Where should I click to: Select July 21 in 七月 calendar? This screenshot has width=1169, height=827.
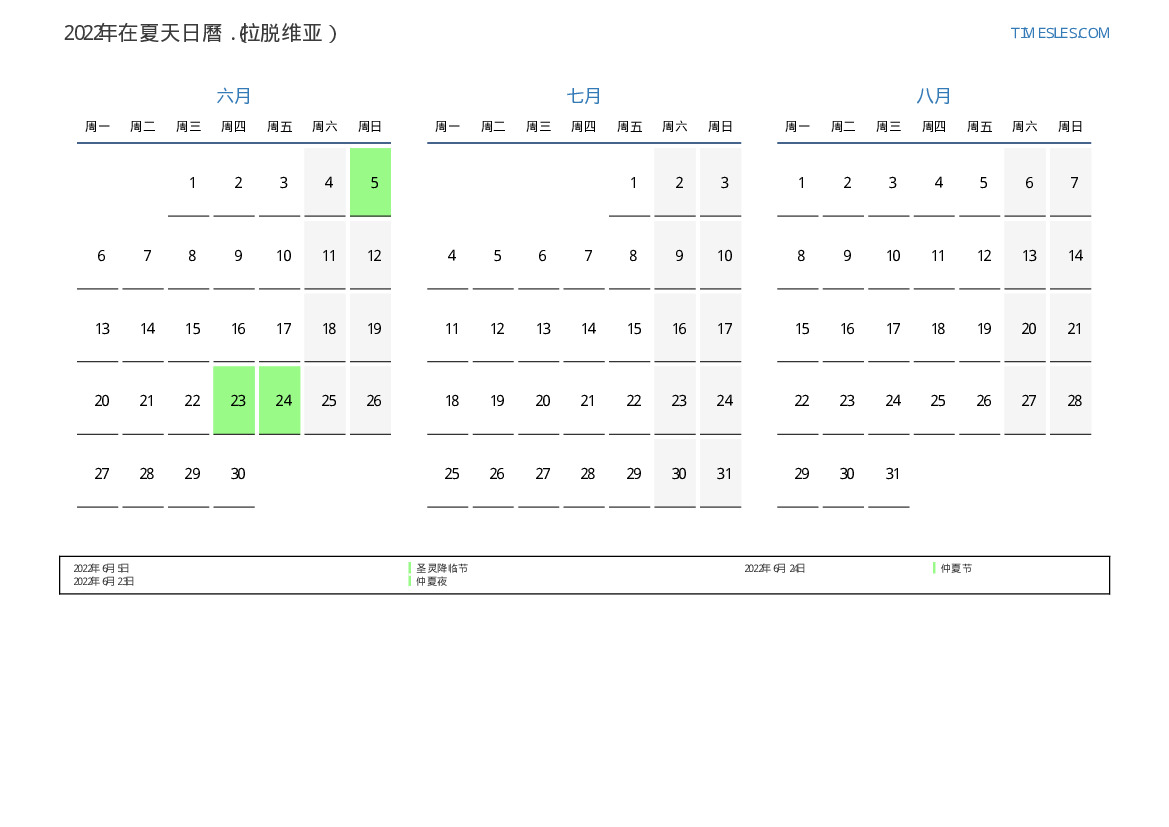point(584,400)
